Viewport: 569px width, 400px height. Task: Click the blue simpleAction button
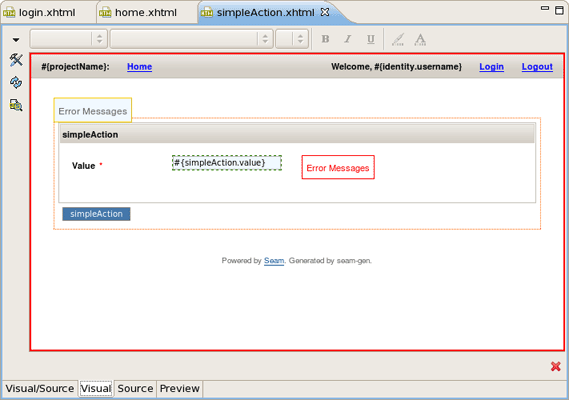tap(96, 214)
